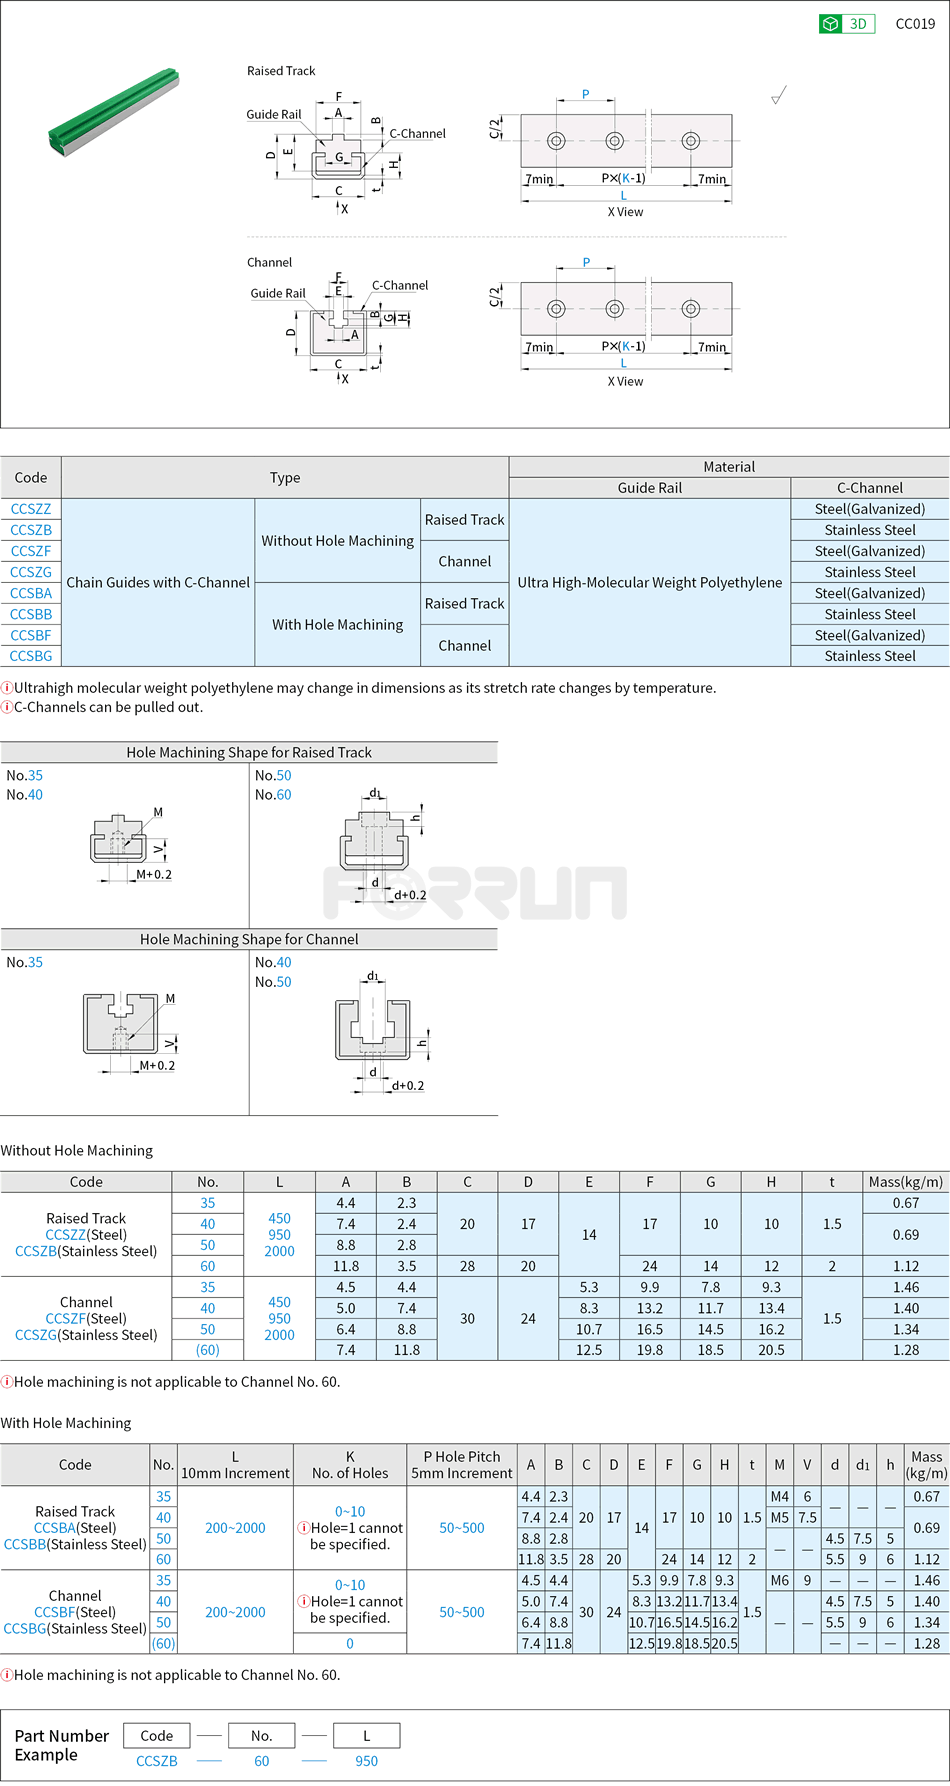950x1786 pixels.
Task: Click 'Ultra High-Molecular Weight Polyethylene' cell
Action: click(650, 582)
